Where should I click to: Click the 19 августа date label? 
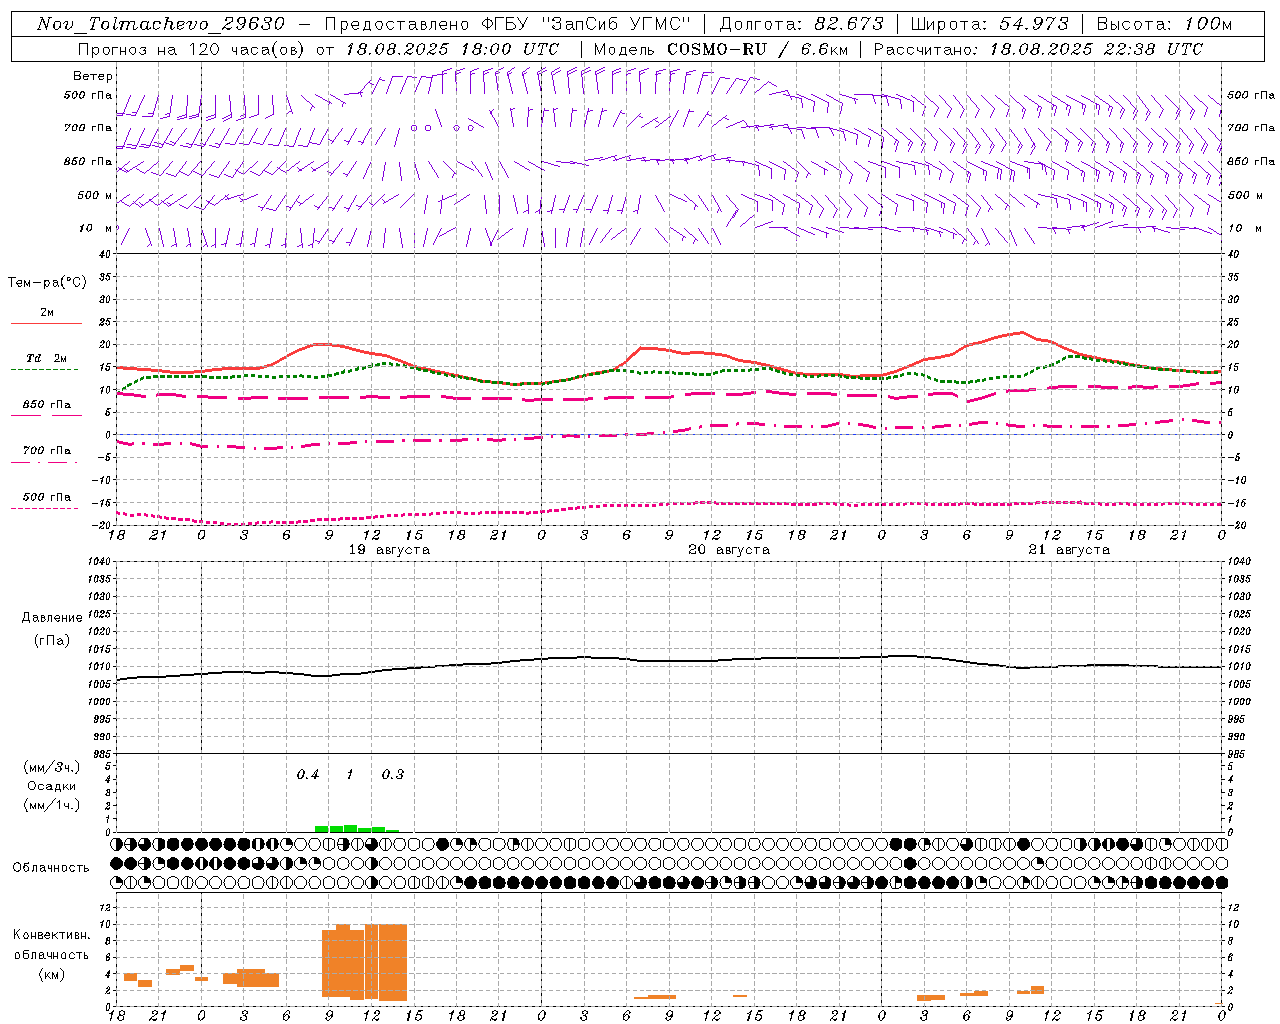pos(389,550)
